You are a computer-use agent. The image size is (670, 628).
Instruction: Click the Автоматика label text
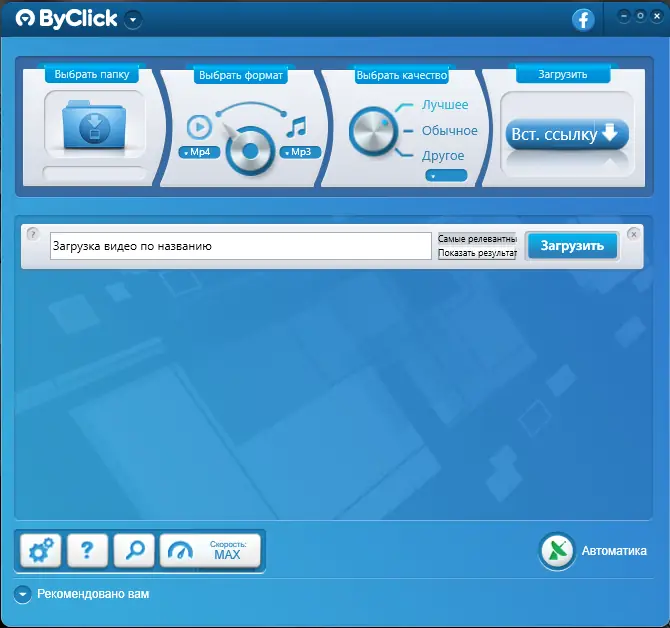click(x=614, y=551)
